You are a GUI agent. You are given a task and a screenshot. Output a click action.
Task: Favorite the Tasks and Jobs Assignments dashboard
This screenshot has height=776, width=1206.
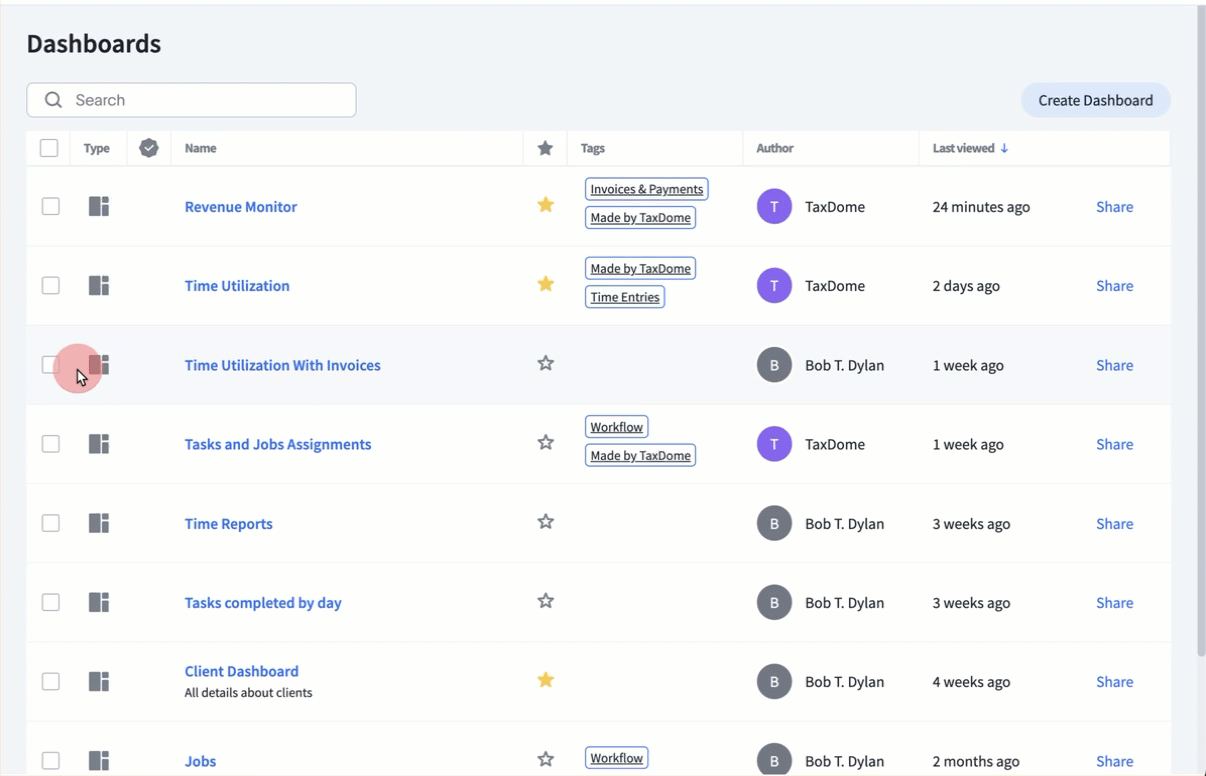545,443
